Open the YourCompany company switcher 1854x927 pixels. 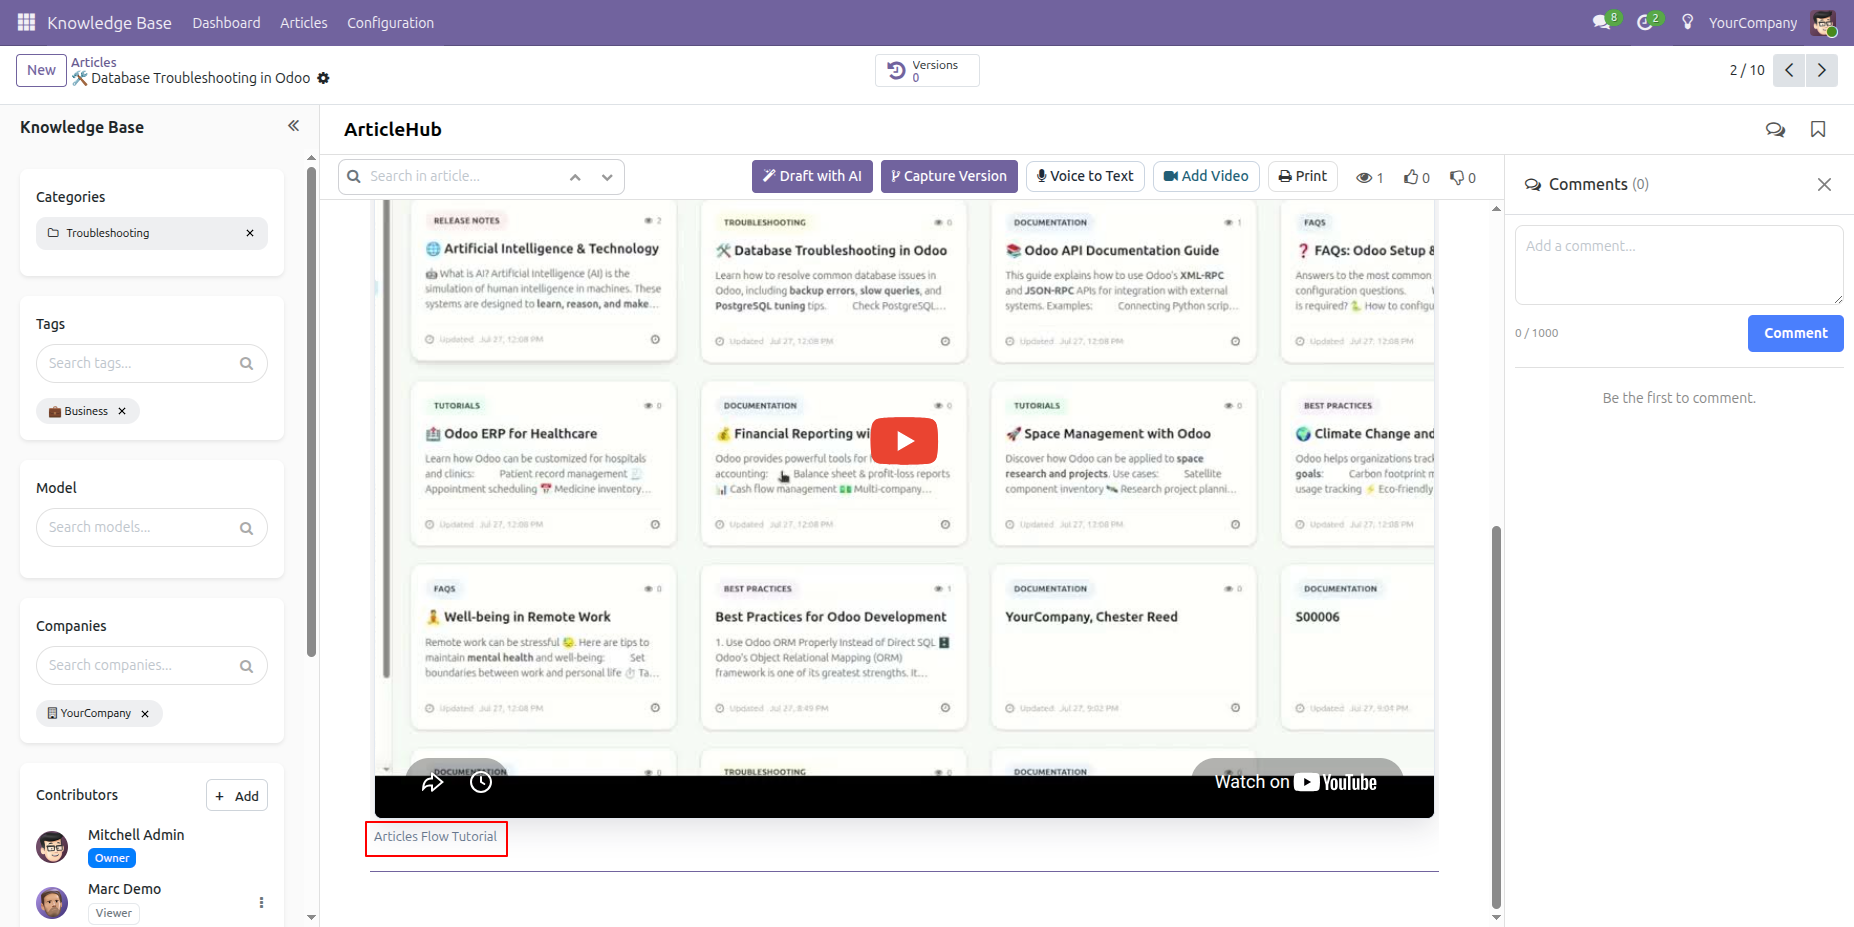[x=1752, y=22]
